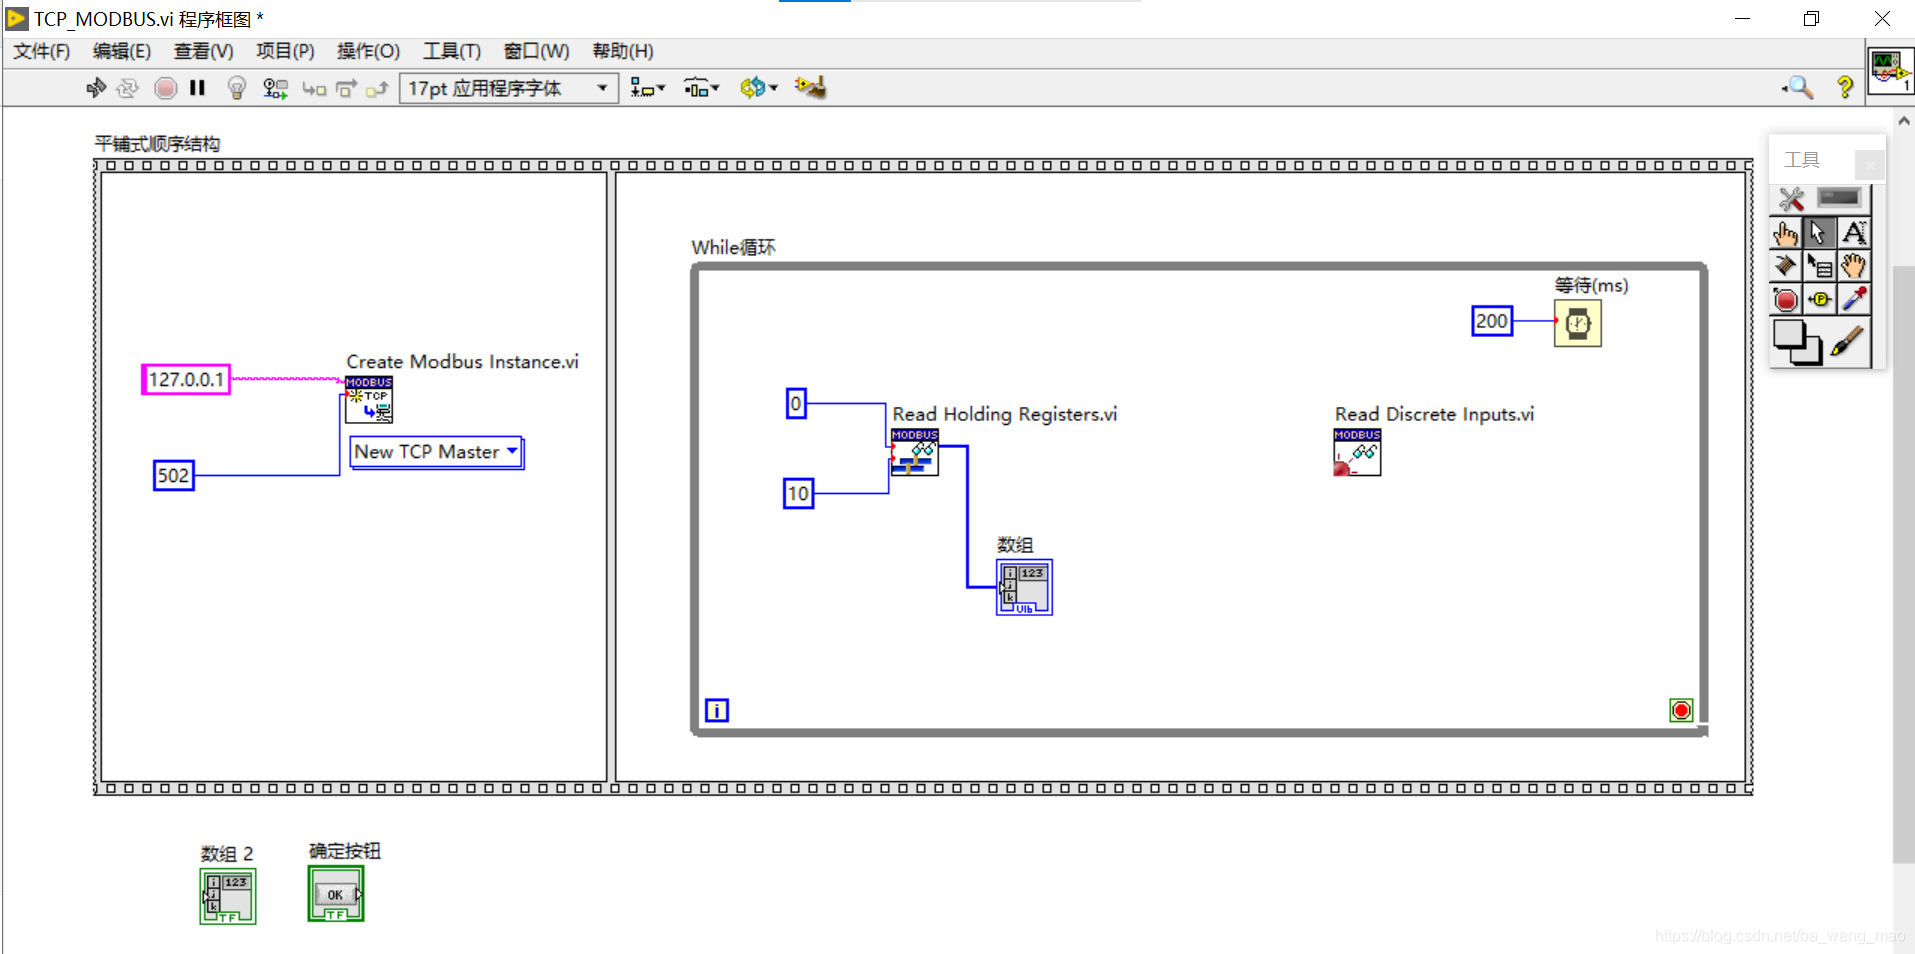Click the search magnifier icon
This screenshot has width=1915, height=954.
click(1798, 88)
